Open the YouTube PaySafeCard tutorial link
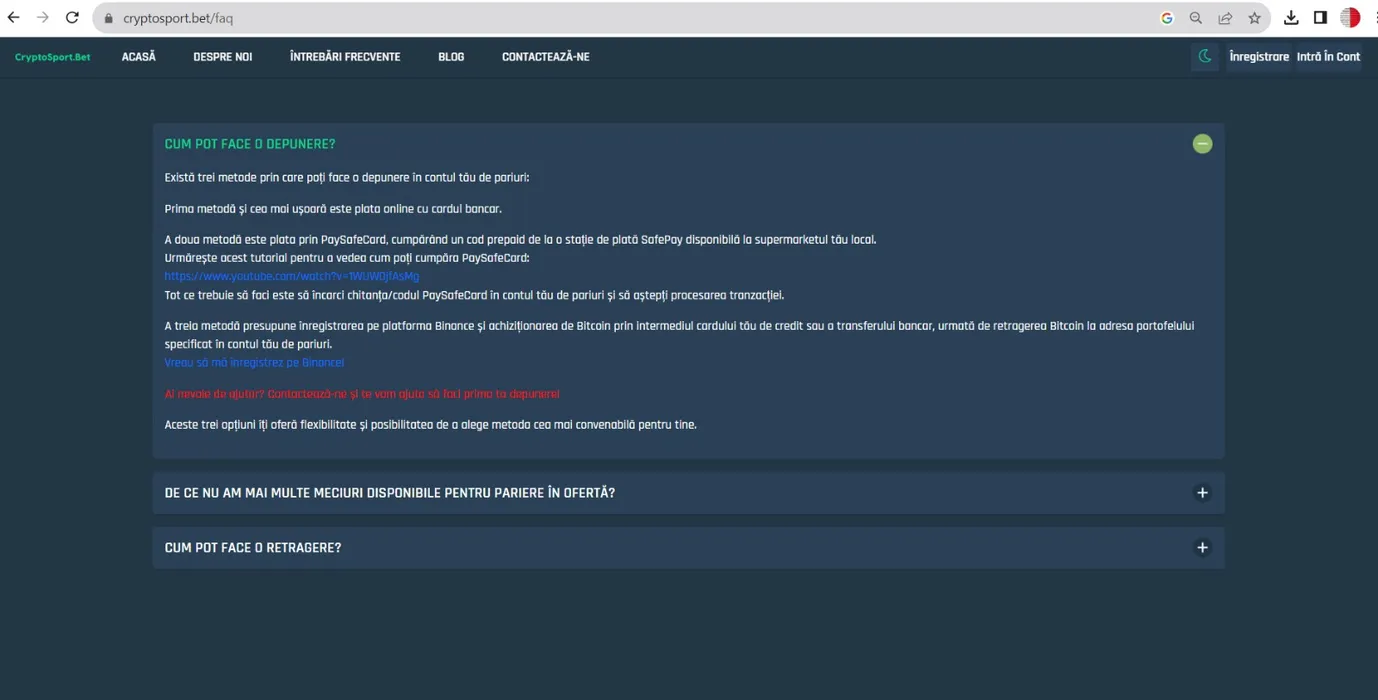Image resolution: width=1378 pixels, height=700 pixels. (292, 276)
